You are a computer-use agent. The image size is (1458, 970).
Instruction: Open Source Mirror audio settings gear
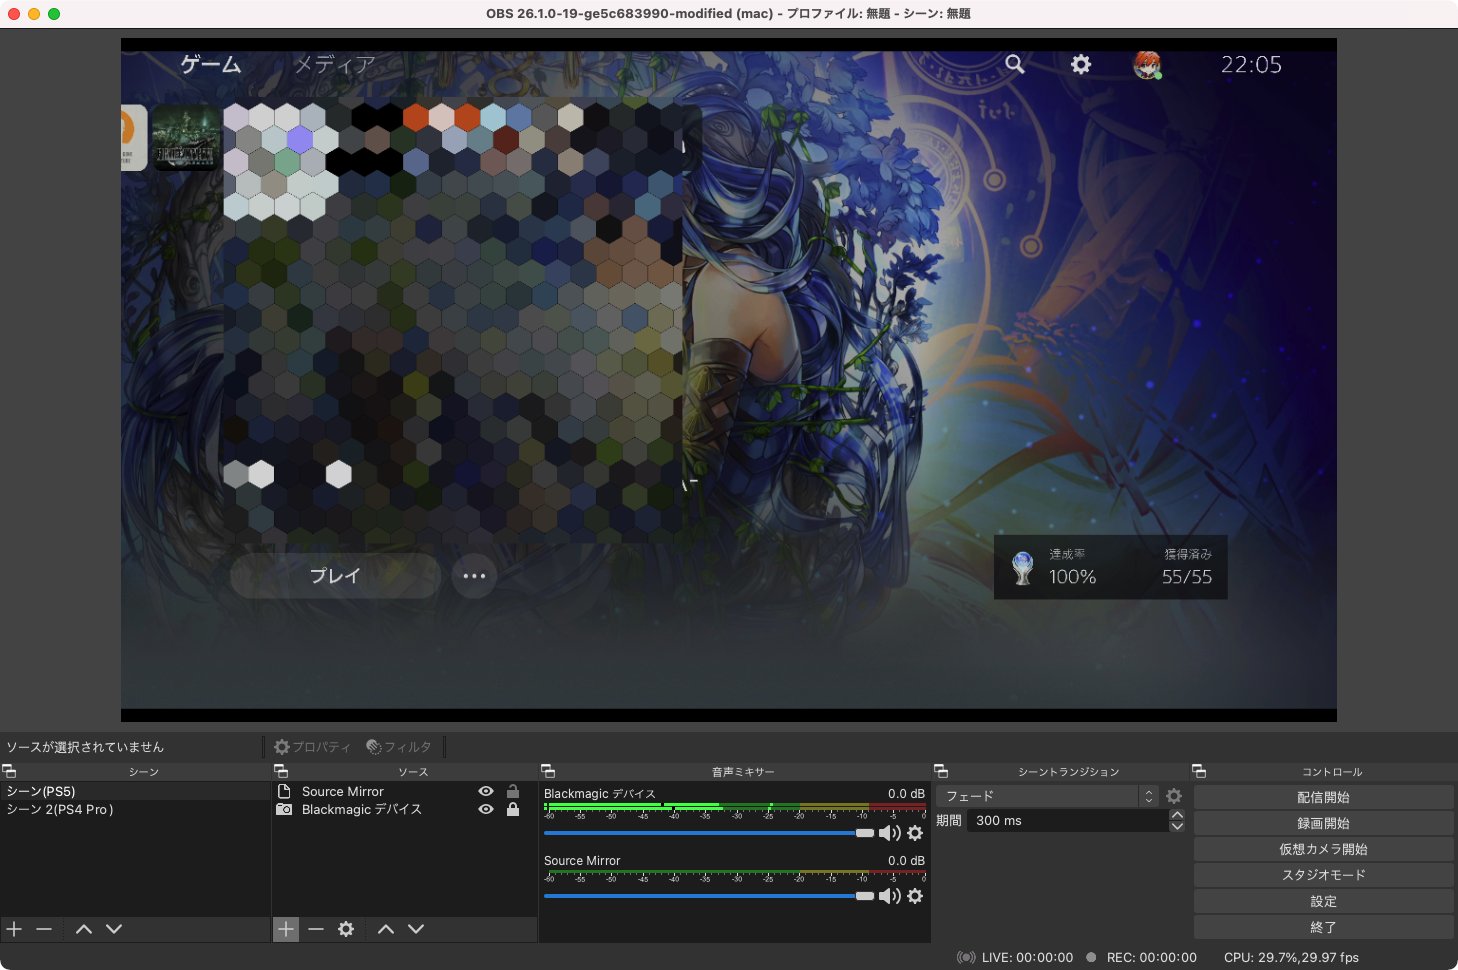[x=915, y=896]
